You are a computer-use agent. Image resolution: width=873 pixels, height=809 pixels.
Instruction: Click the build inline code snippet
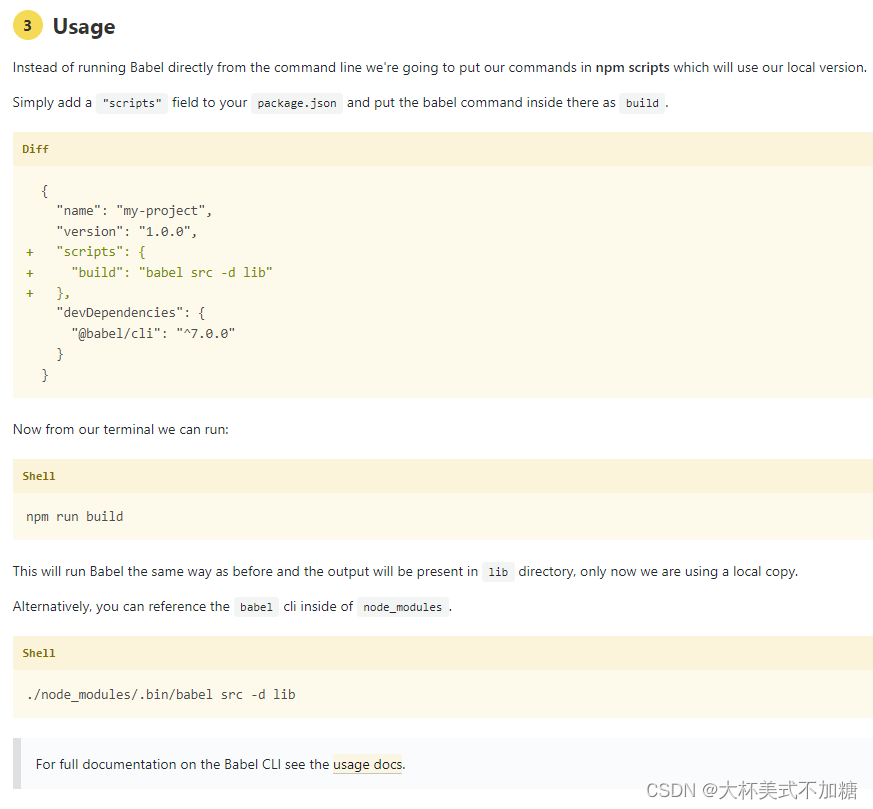coord(642,103)
